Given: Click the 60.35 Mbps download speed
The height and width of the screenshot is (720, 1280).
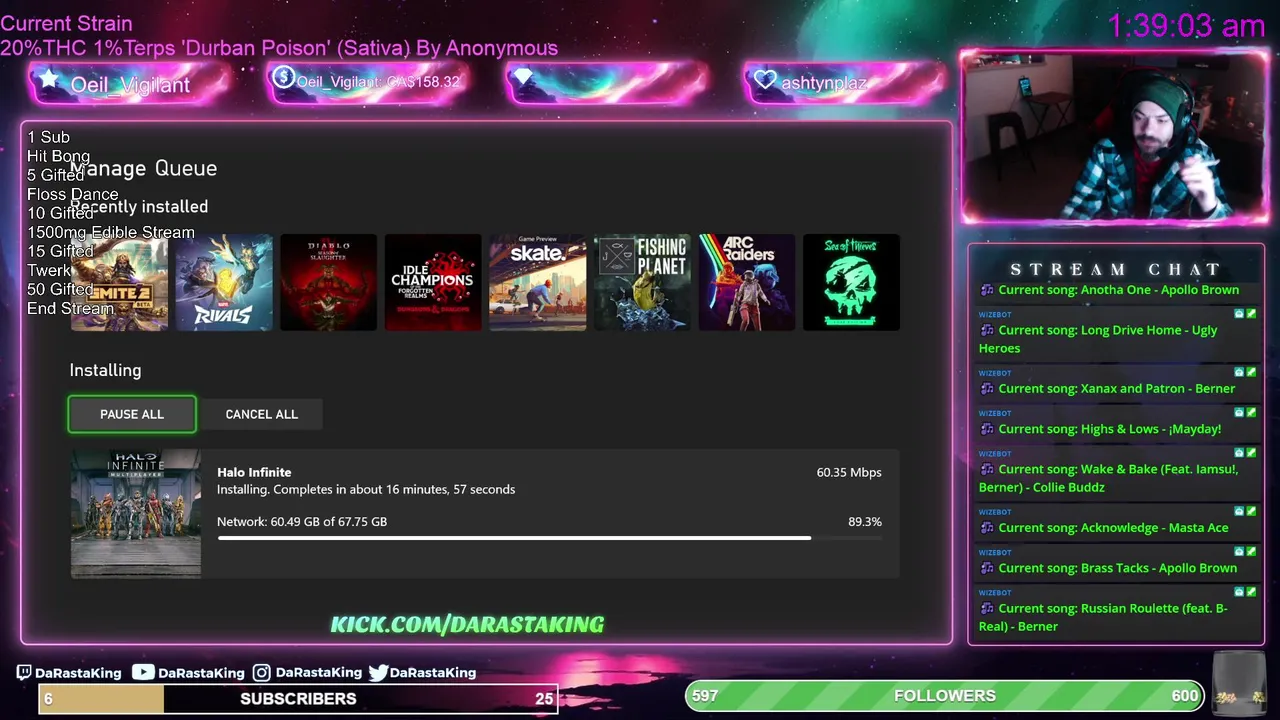Looking at the screenshot, I should pyautogui.click(x=849, y=472).
